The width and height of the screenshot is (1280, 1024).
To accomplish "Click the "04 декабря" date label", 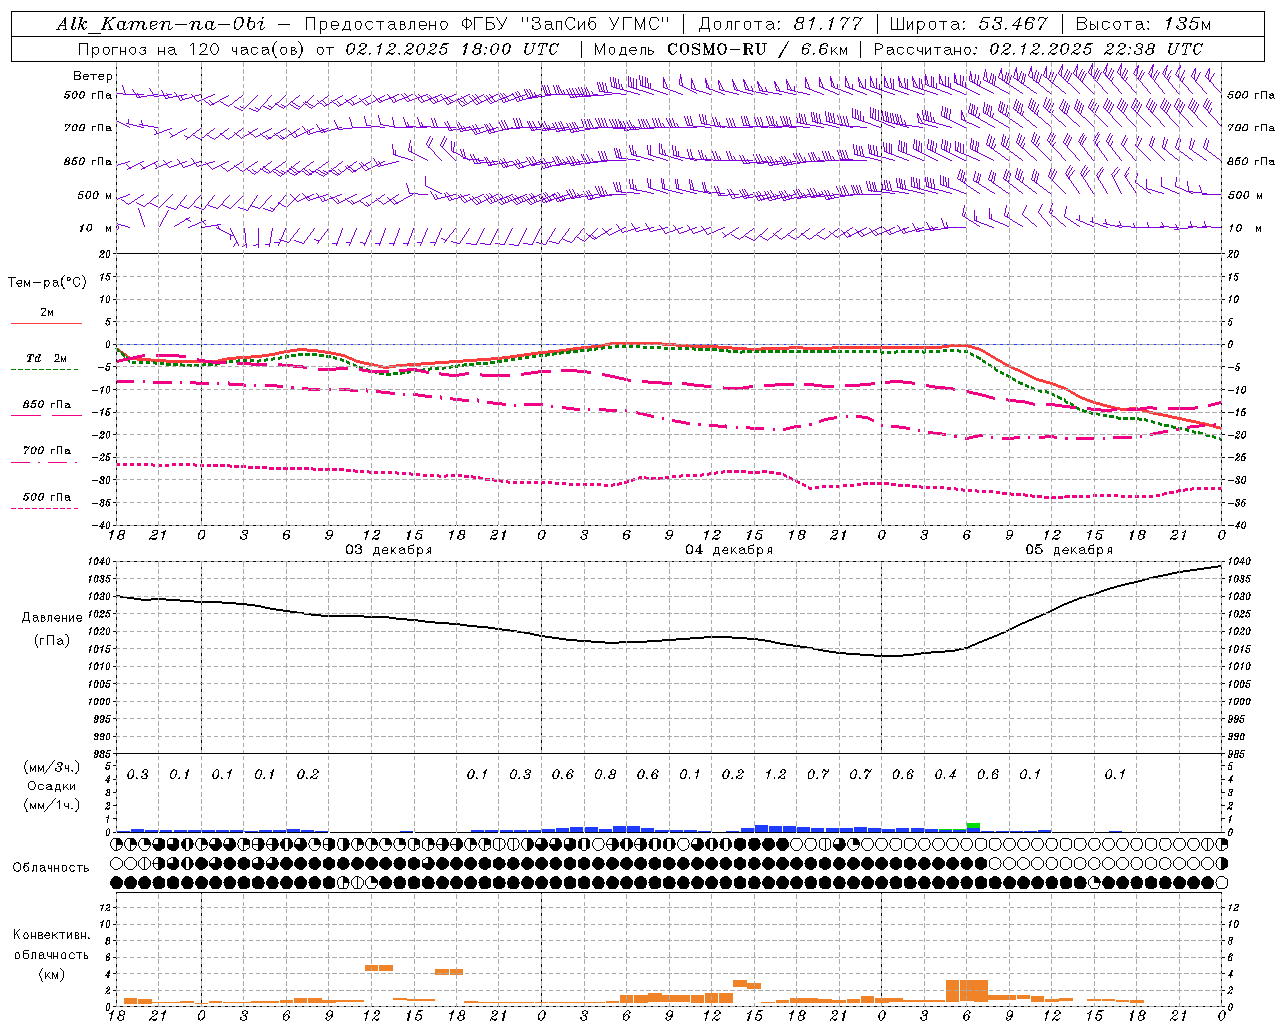I will coord(729,550).
